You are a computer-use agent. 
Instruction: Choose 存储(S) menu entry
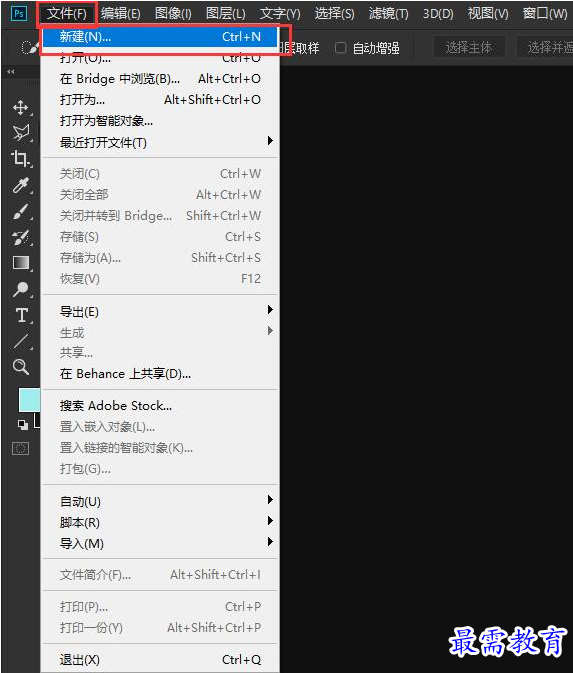pos(160,236)
